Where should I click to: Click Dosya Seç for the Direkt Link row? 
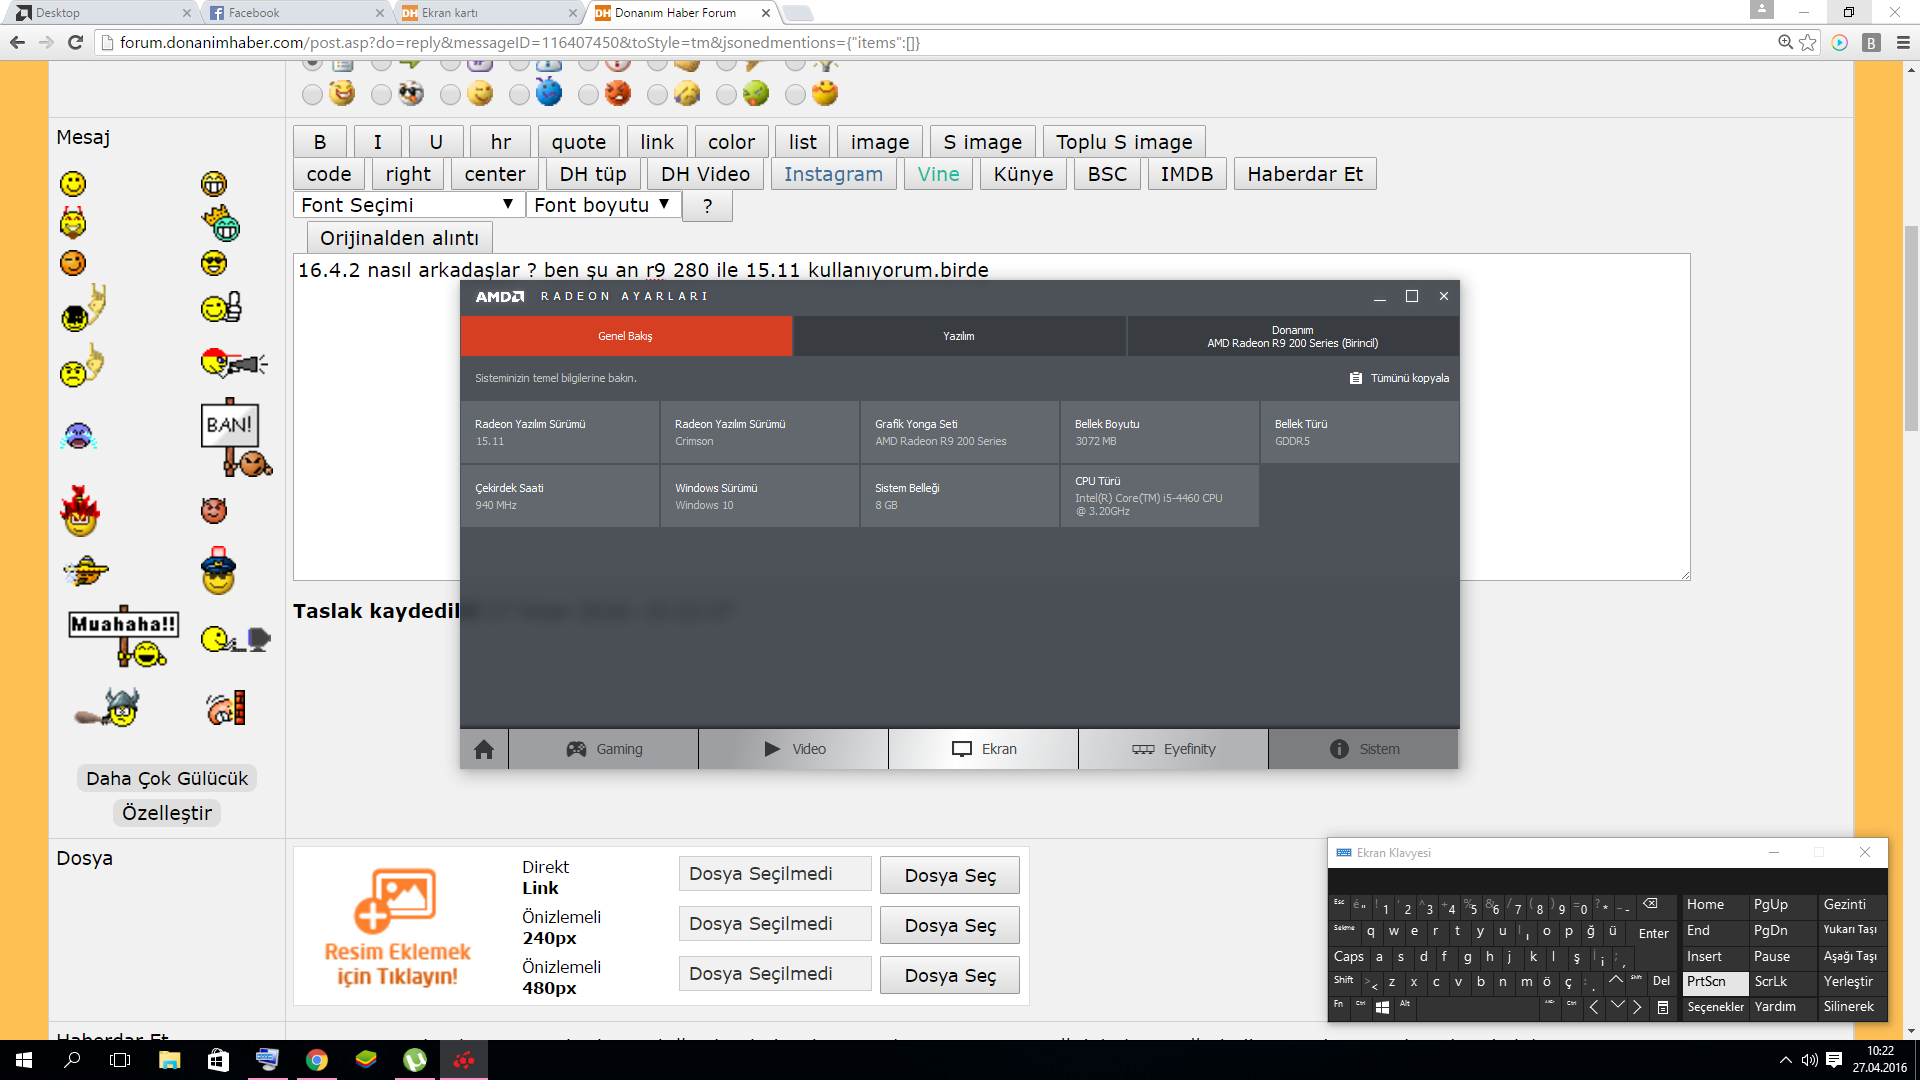point(950,875)
